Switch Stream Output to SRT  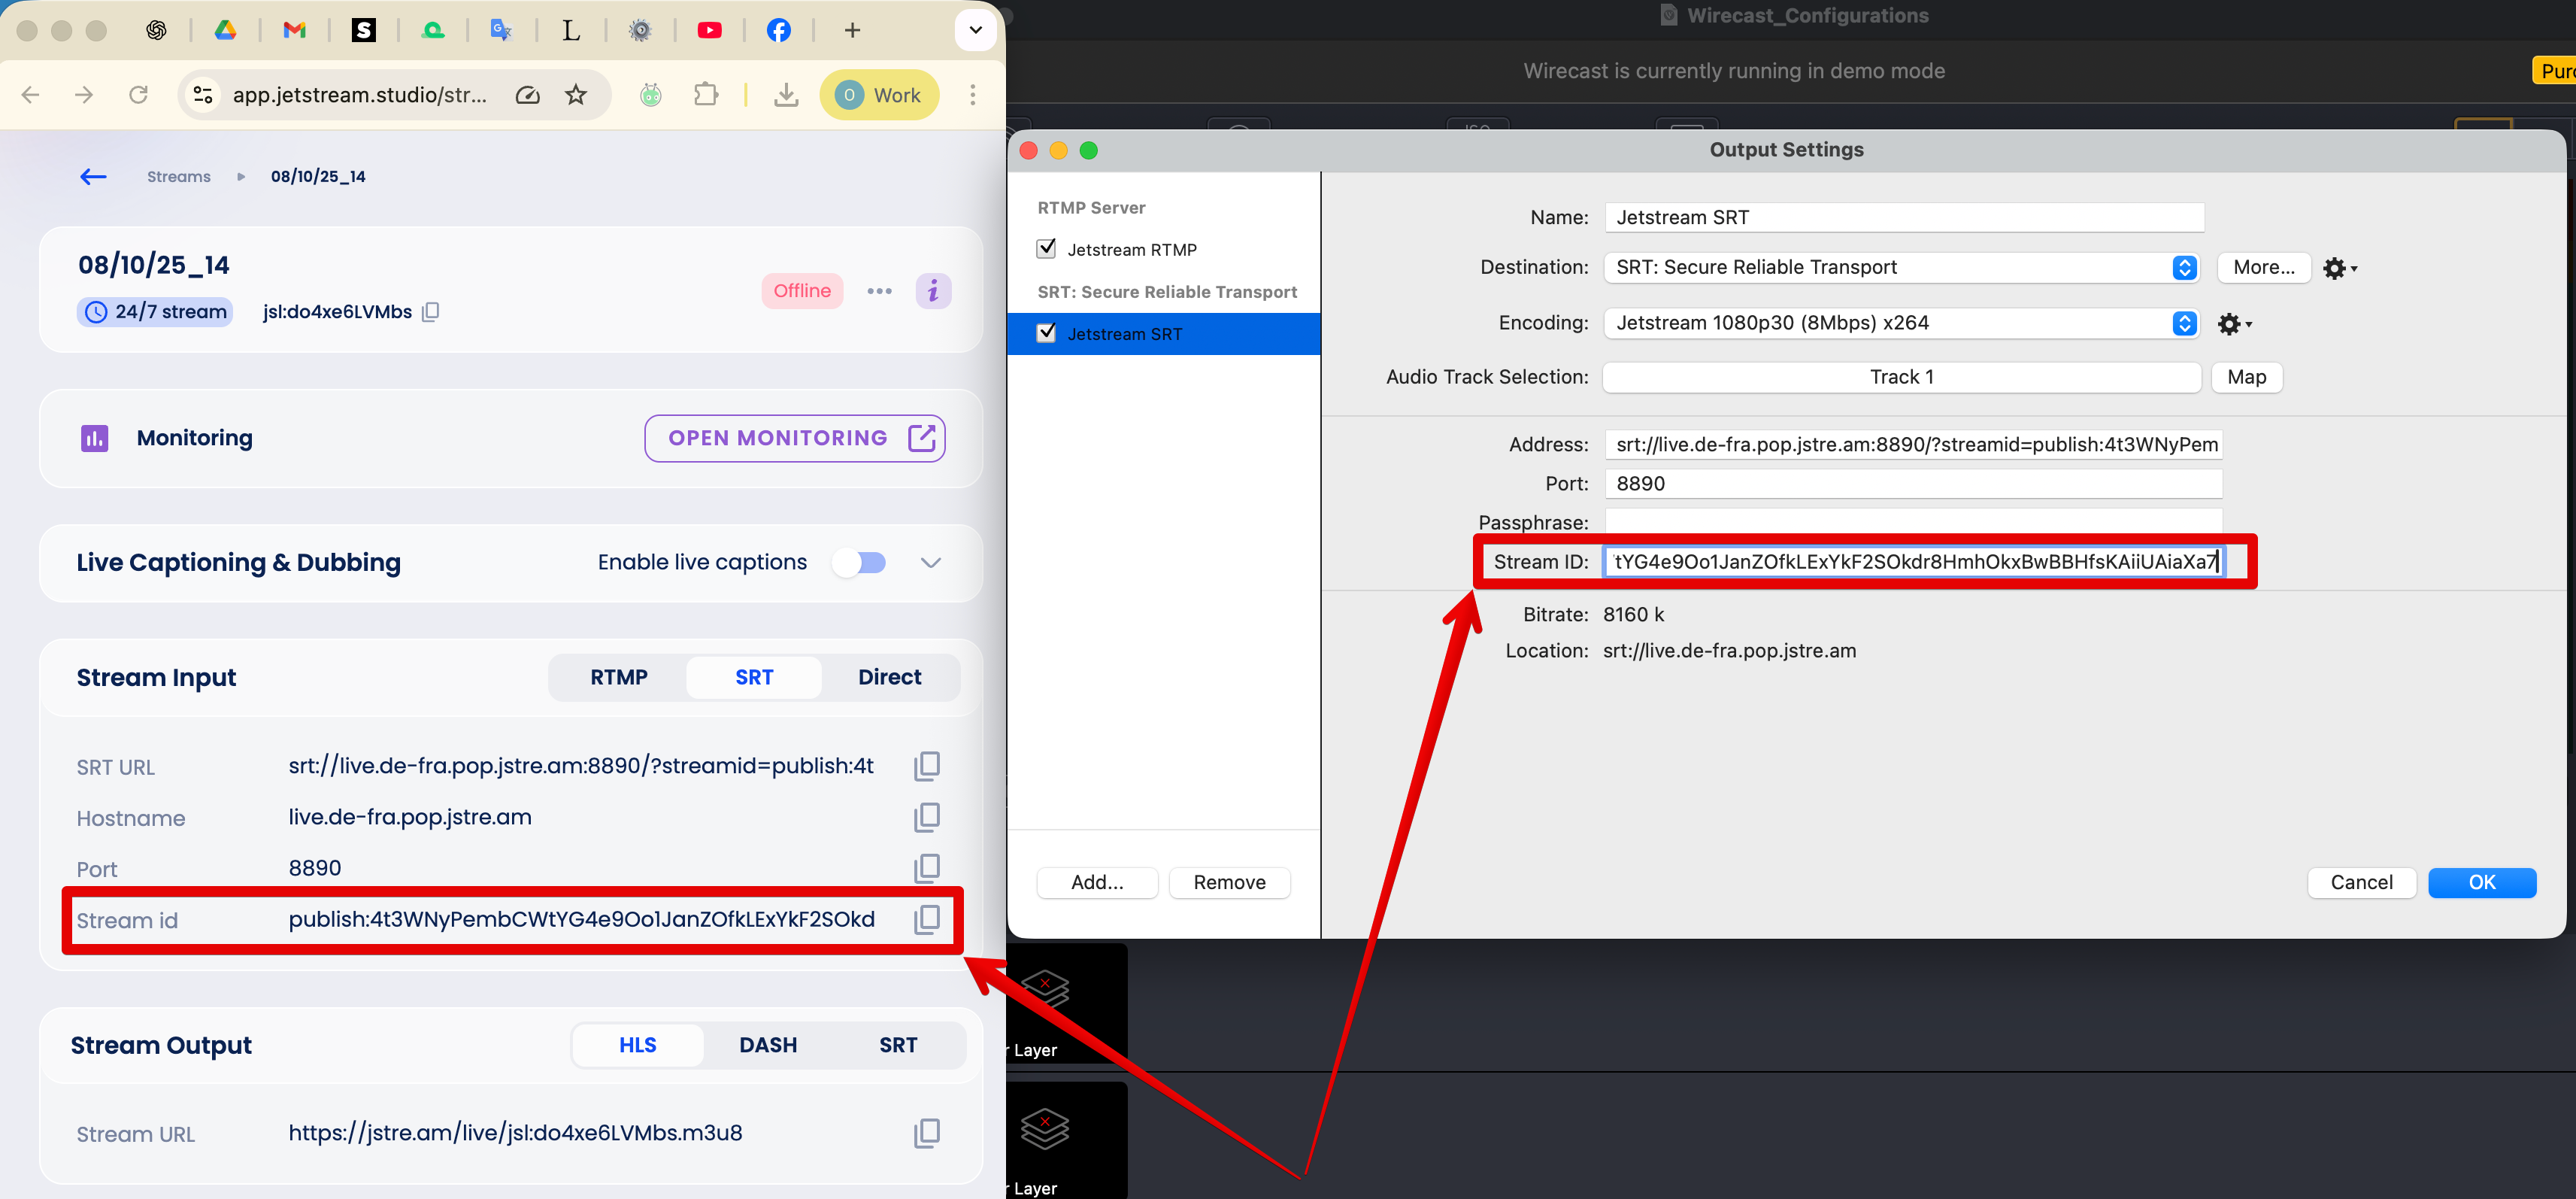pyautogui.click(x=898, y=1046)
